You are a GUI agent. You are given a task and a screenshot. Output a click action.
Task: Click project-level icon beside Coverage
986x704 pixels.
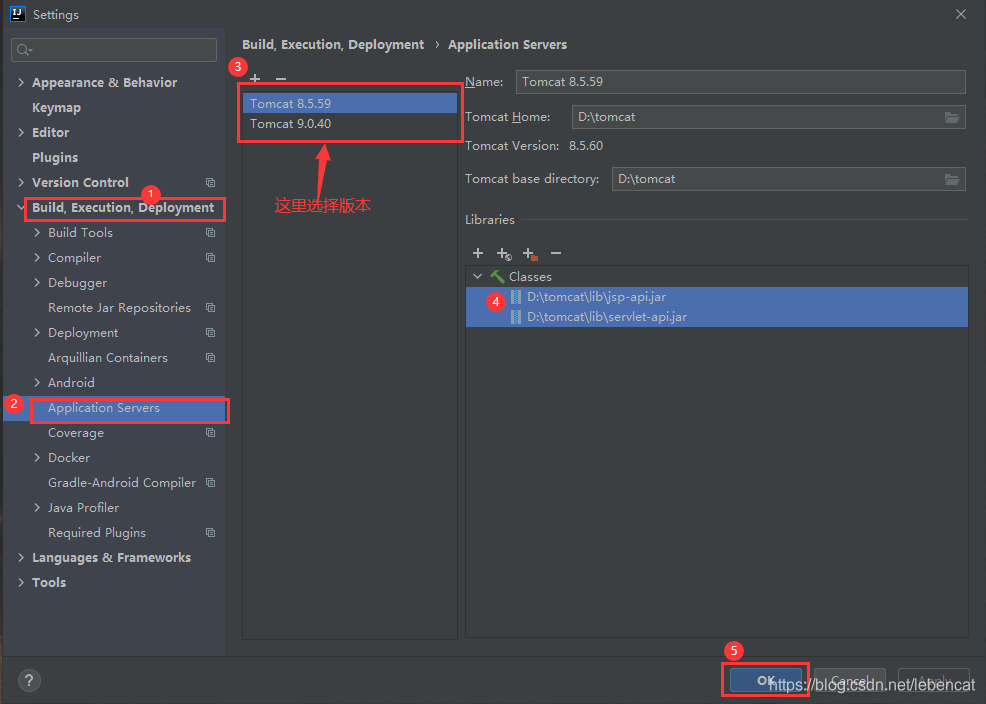pos(211,432)
